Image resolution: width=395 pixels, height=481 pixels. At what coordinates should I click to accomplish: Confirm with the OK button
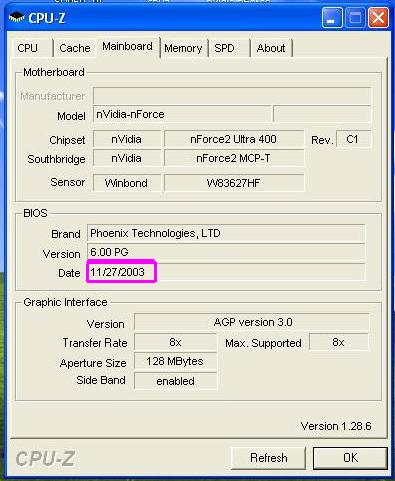tap(350, 458)
